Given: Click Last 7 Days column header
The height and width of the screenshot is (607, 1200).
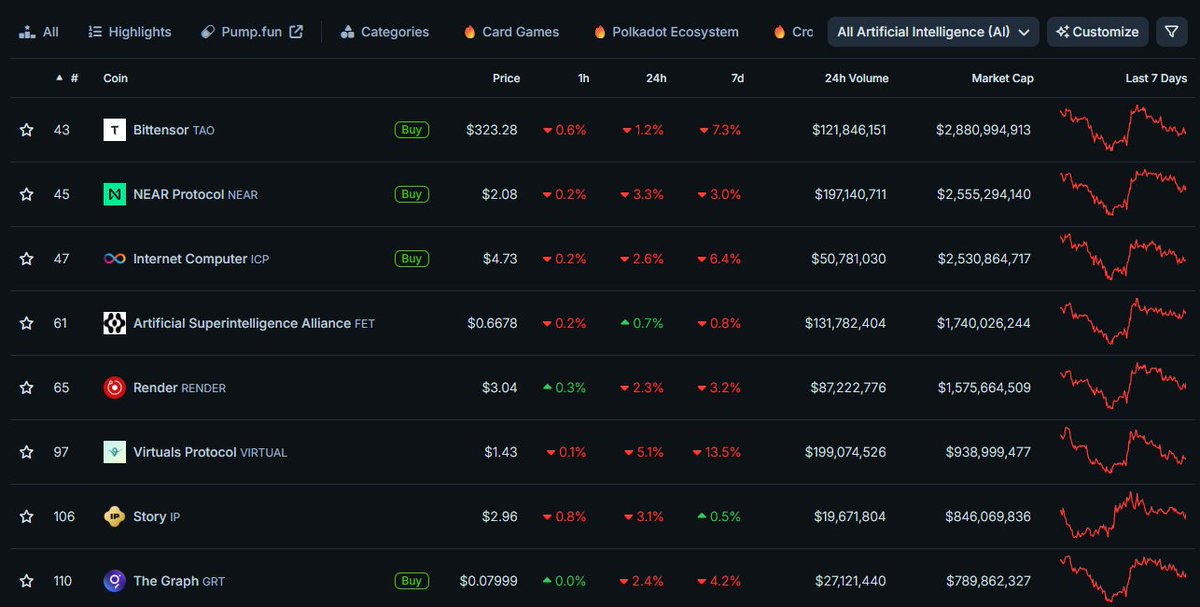Looking at the screenshot, I should click(1156, 78).
